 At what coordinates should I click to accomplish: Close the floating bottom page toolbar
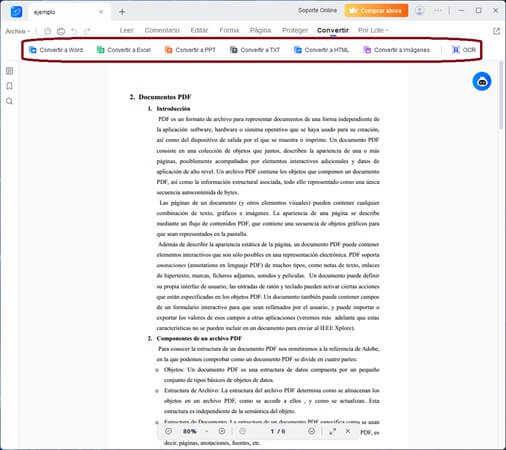point(348,431)
